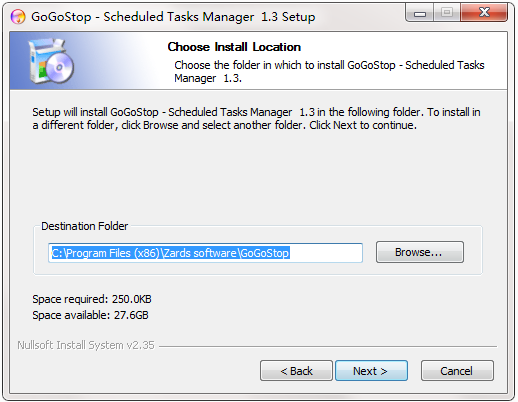This screenshot has width=518, height=402.
Task: Abort setup using the Cancel button
Action: tap(457, 370)
